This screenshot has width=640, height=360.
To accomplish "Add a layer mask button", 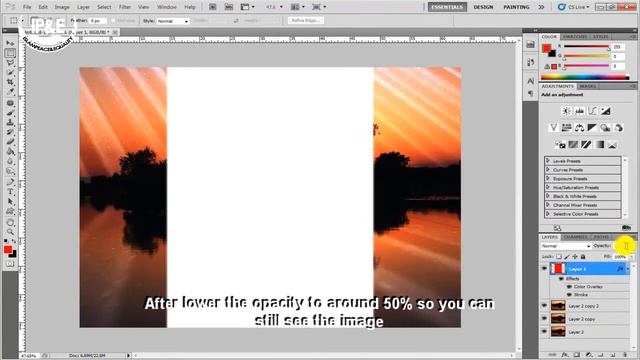I will (577, 355).
